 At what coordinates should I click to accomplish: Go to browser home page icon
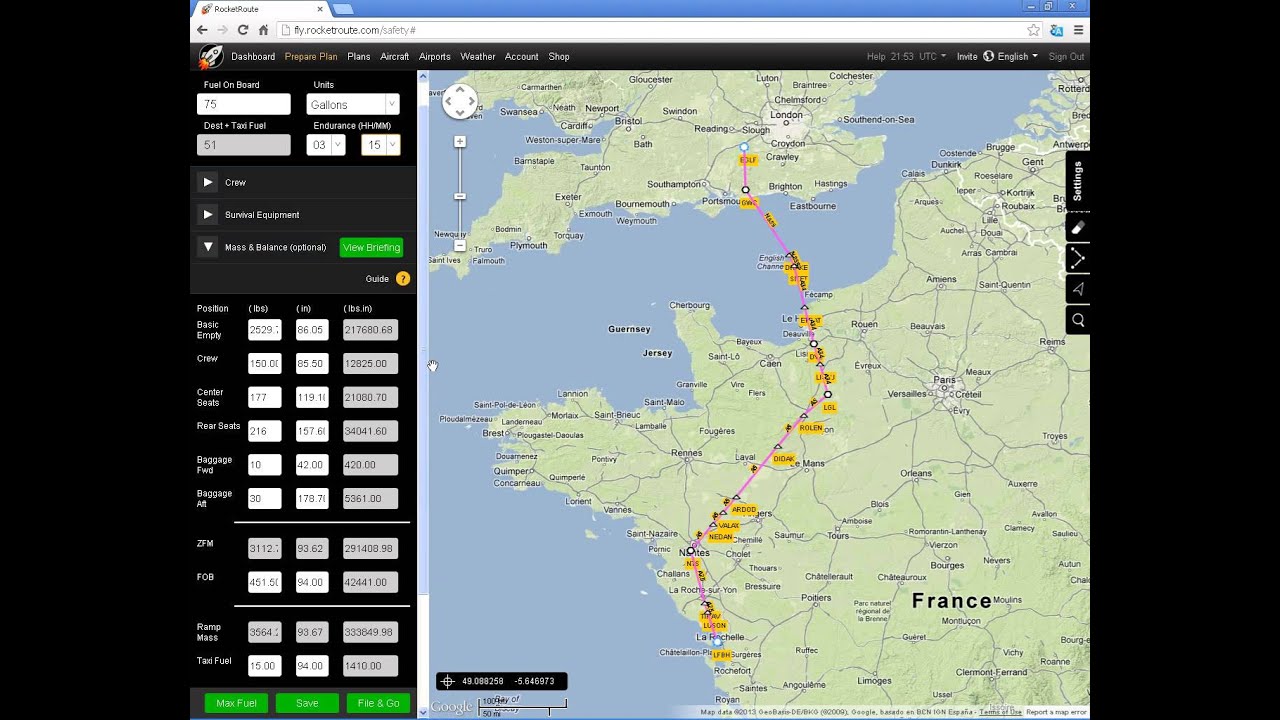pyautogui.click(x=263, y=30)
